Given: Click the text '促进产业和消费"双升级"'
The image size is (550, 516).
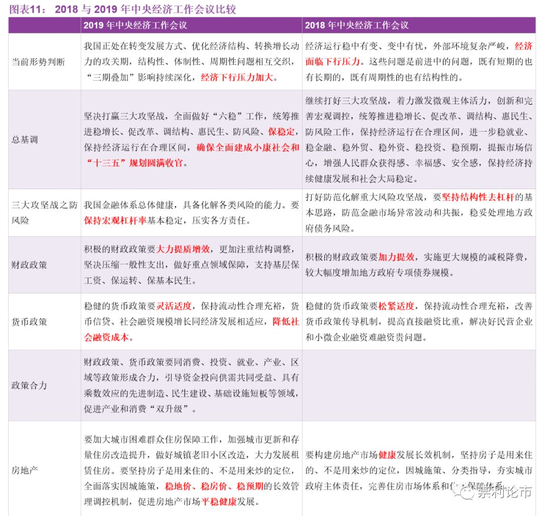Looking at the screenshot, I should (138, 409).
